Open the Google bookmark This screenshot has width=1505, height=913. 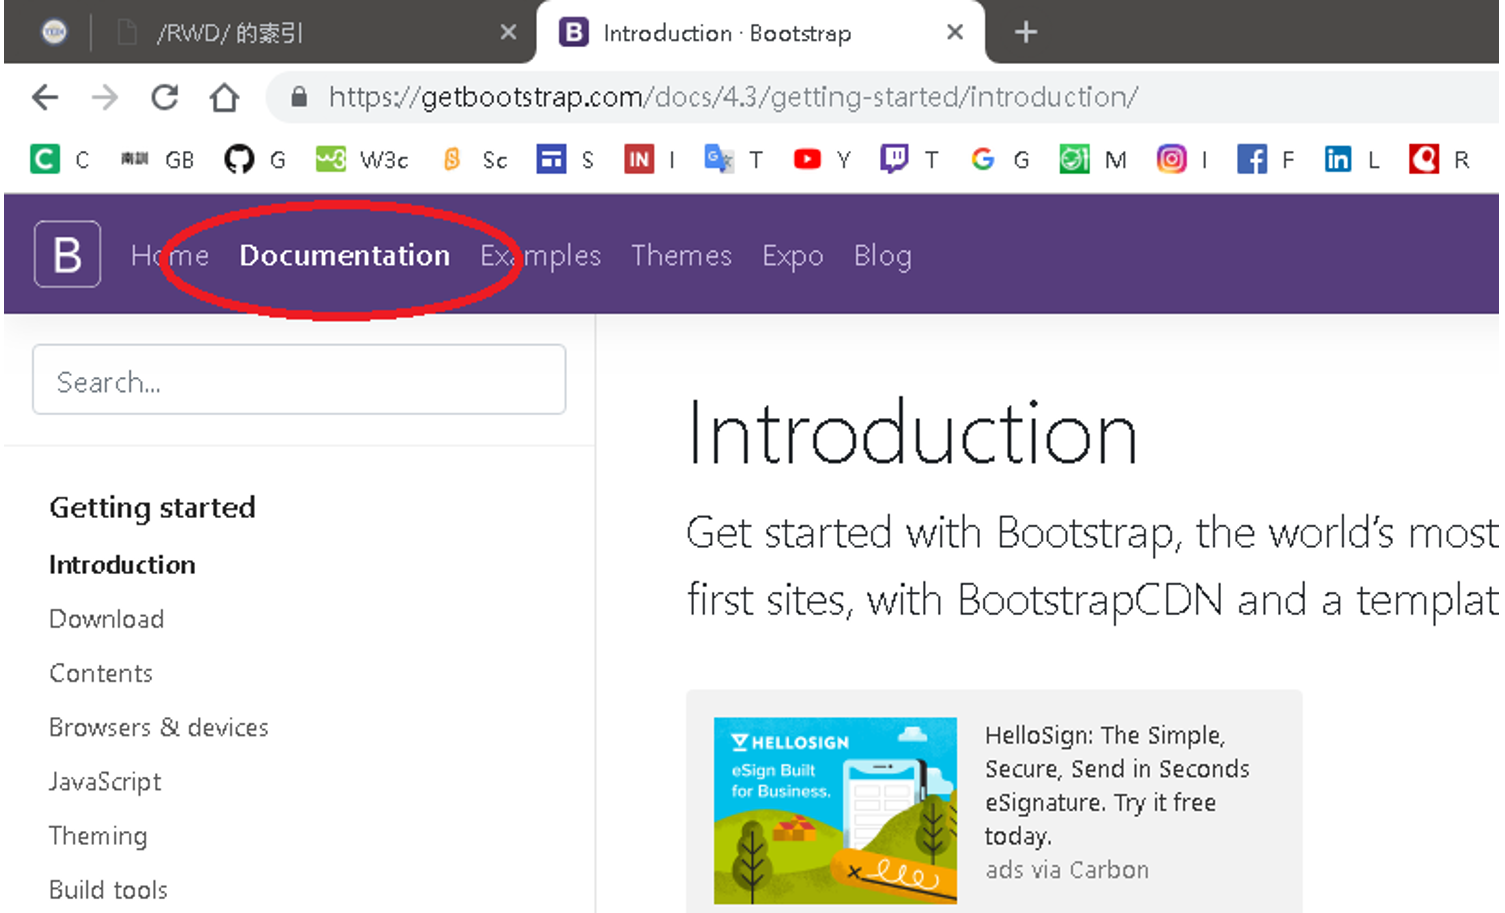point(1000,159)
